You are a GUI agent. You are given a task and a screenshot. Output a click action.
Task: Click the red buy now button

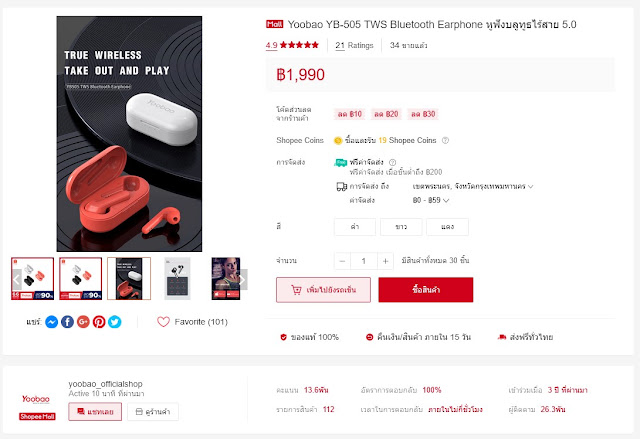pos(426,290)
